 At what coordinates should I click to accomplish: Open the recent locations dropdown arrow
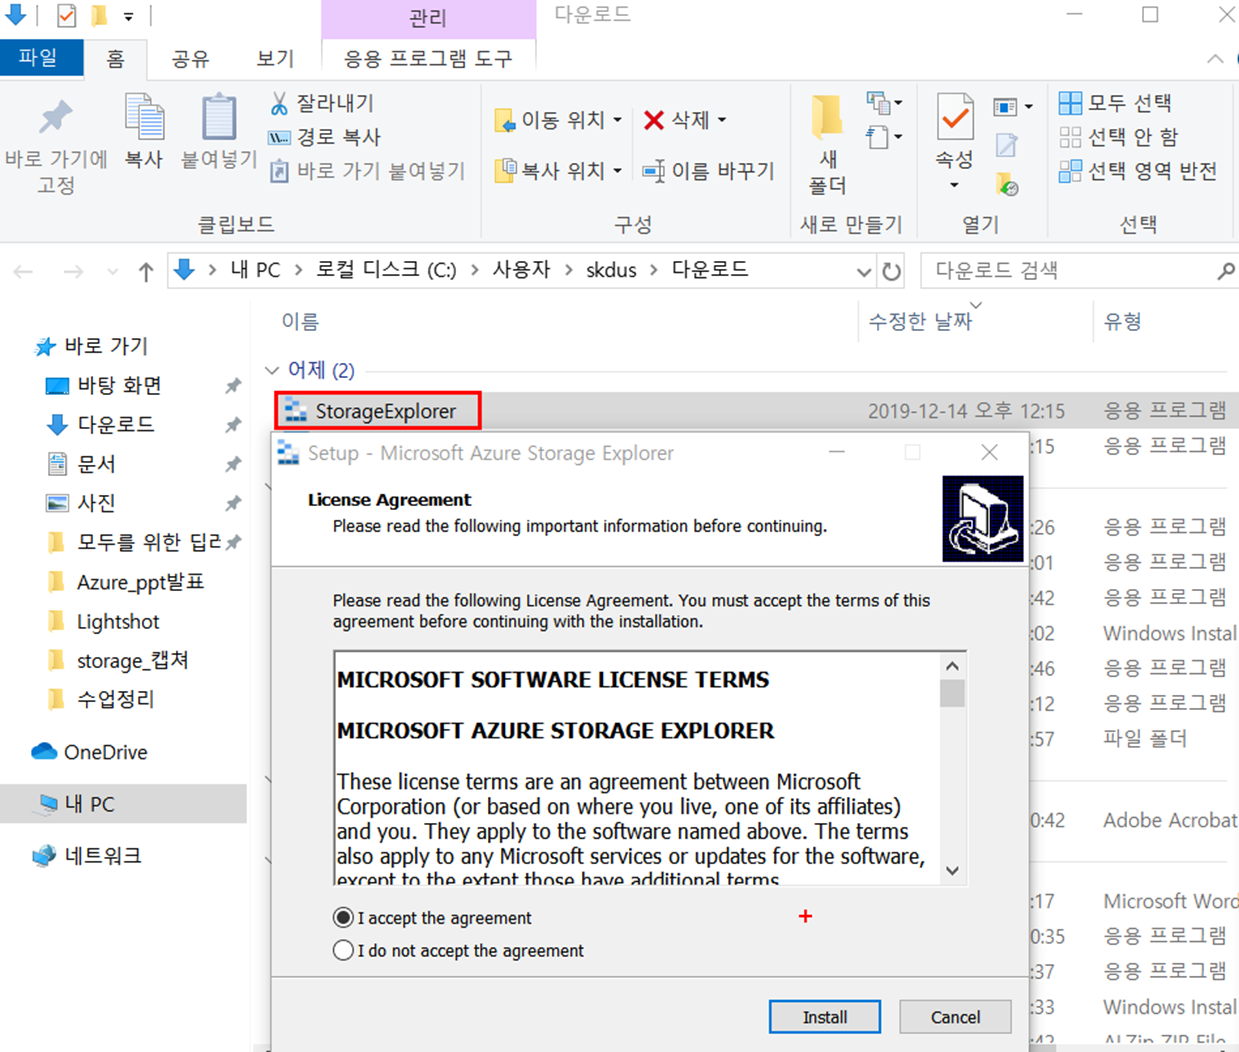(x=112, y=271)
